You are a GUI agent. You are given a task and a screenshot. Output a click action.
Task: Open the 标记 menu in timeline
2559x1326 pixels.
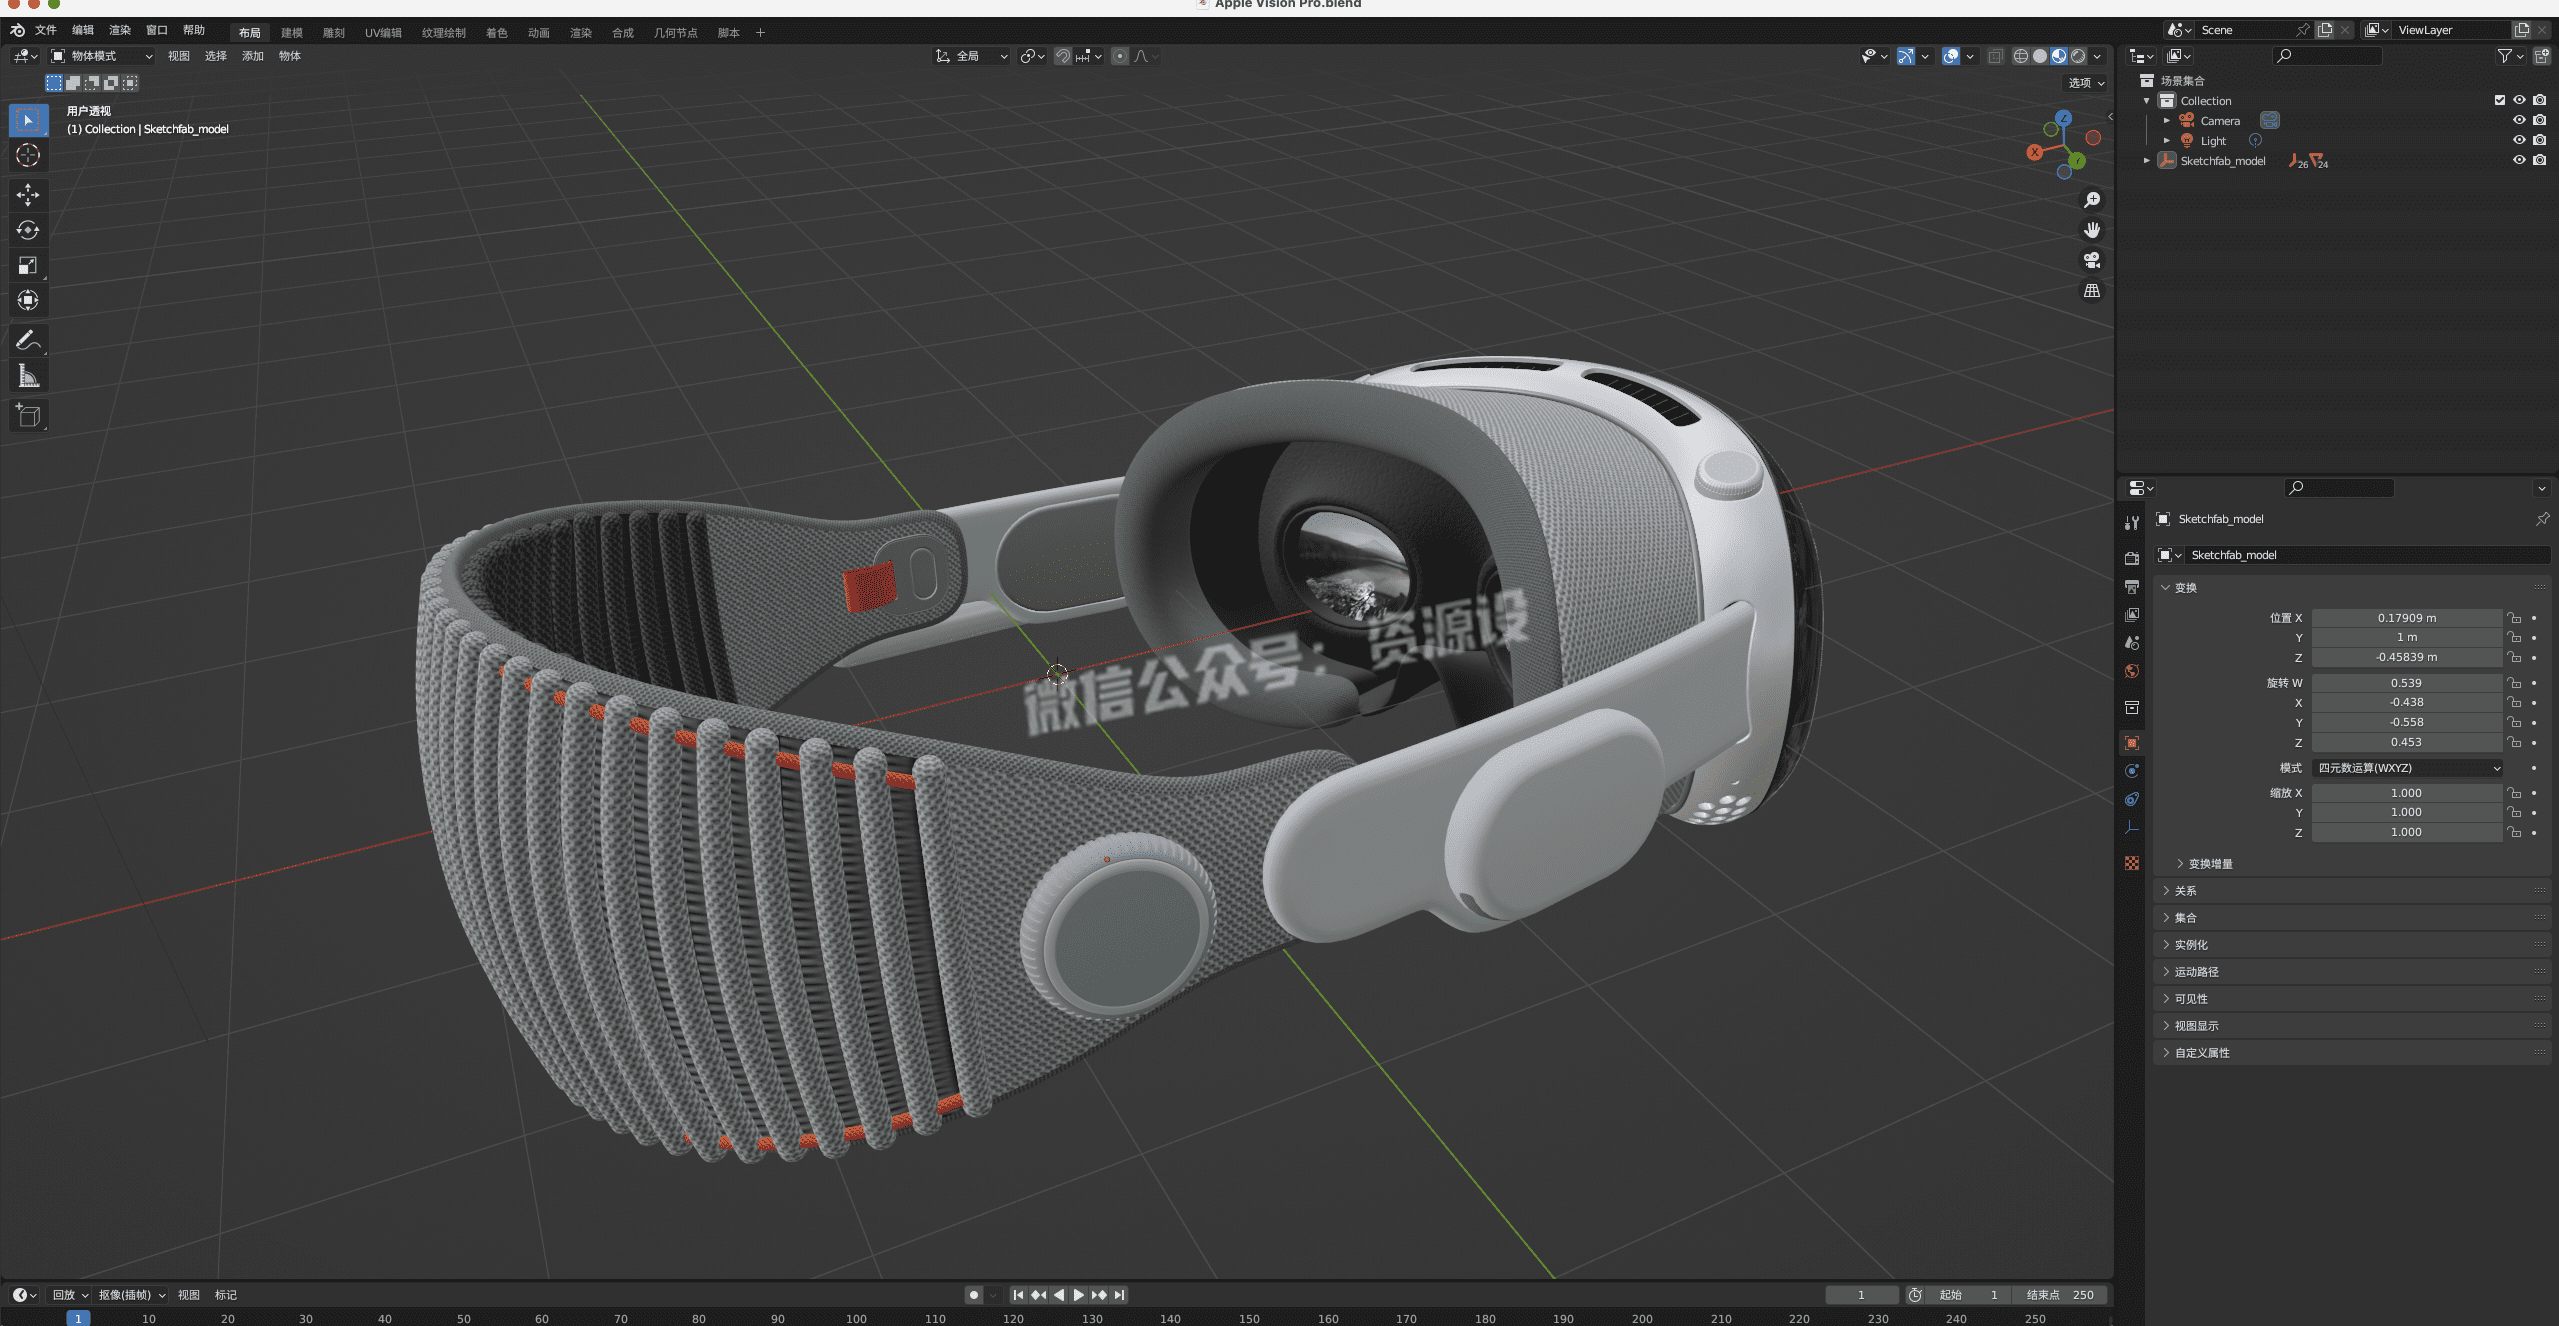[x=226, y=1294]
